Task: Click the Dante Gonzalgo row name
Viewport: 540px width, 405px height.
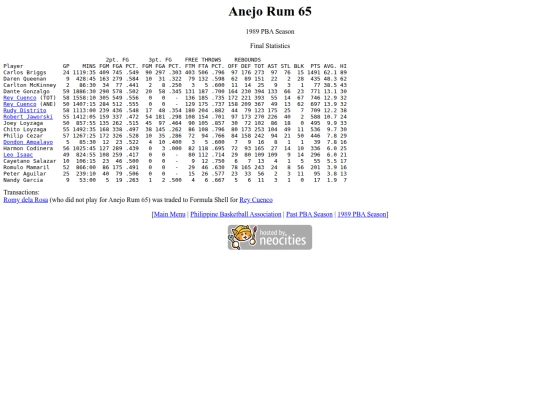Action: point(26,91)
